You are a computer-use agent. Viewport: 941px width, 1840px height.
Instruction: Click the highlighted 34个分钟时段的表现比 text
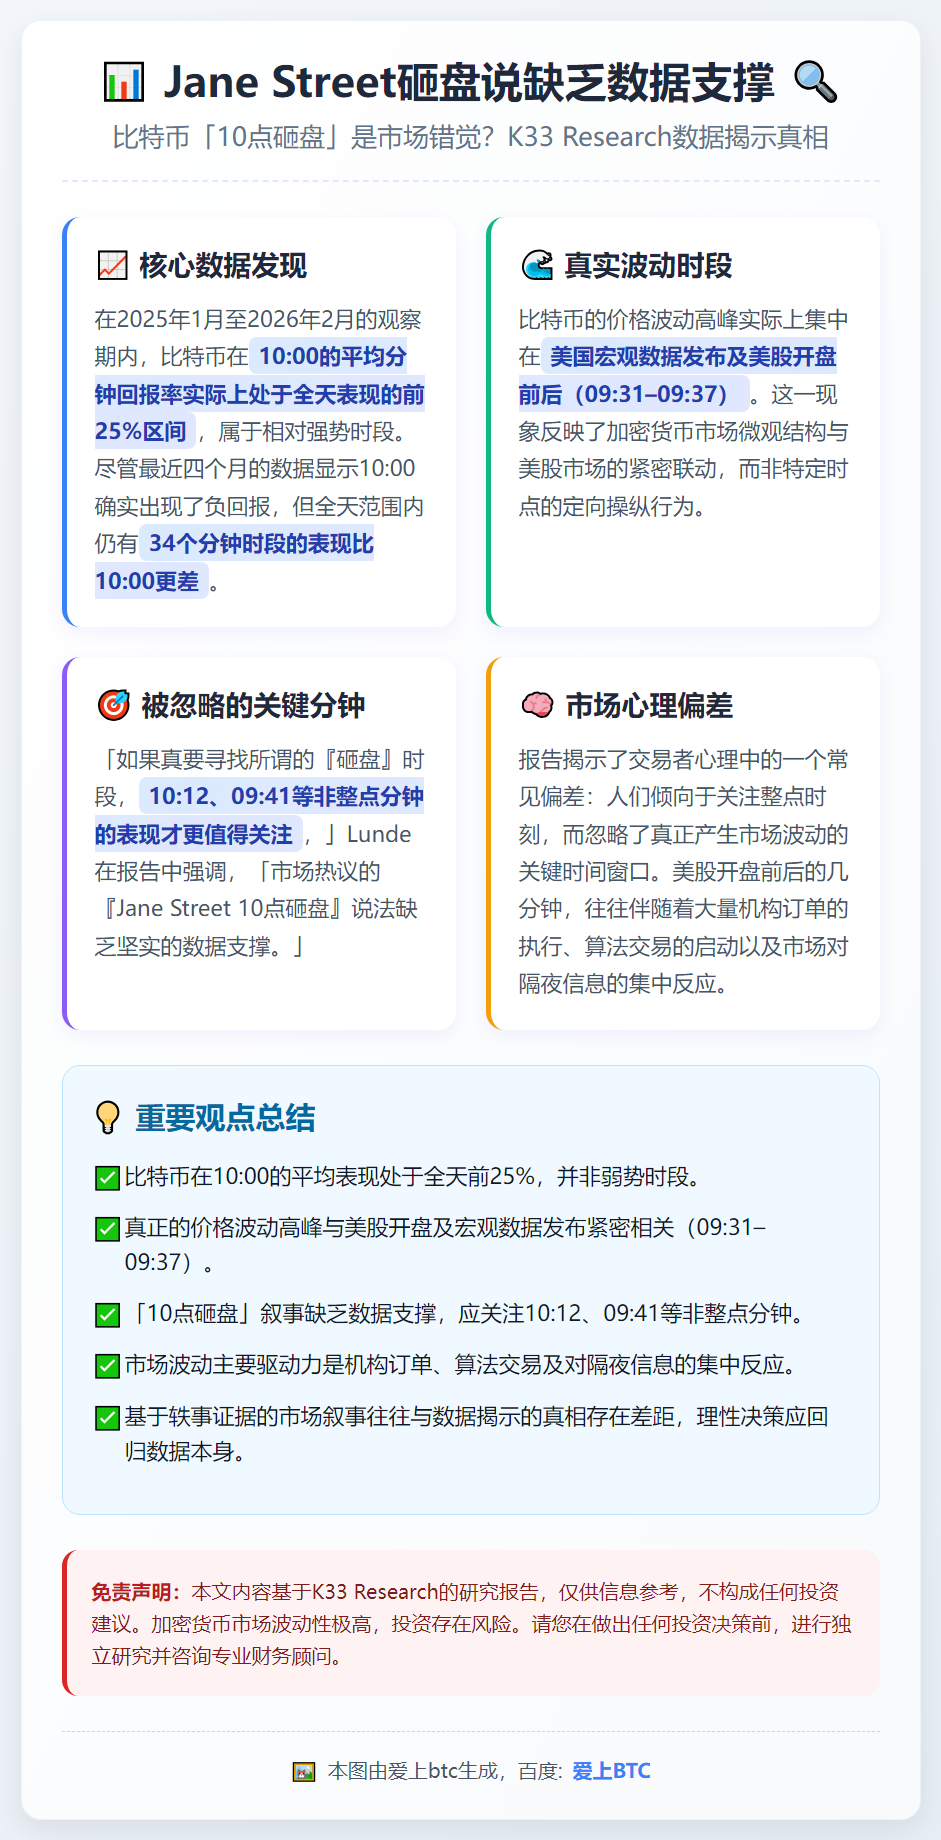coord(257,543)
